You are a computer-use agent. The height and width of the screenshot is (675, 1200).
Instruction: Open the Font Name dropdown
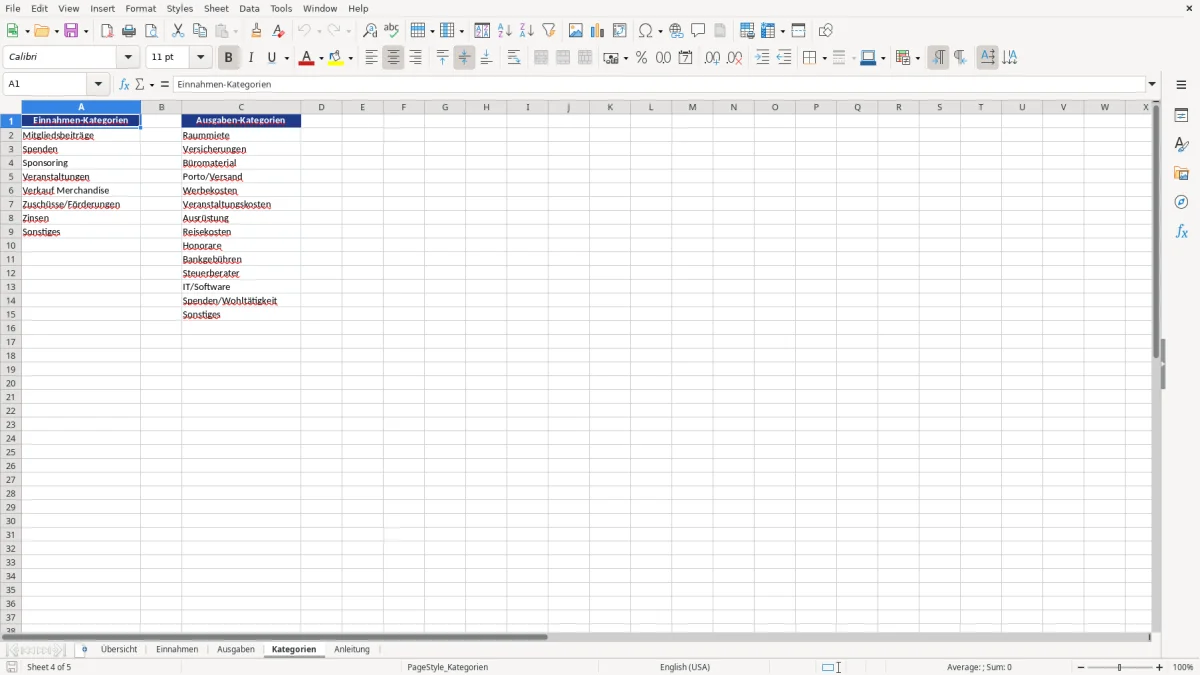coord(128,58)
